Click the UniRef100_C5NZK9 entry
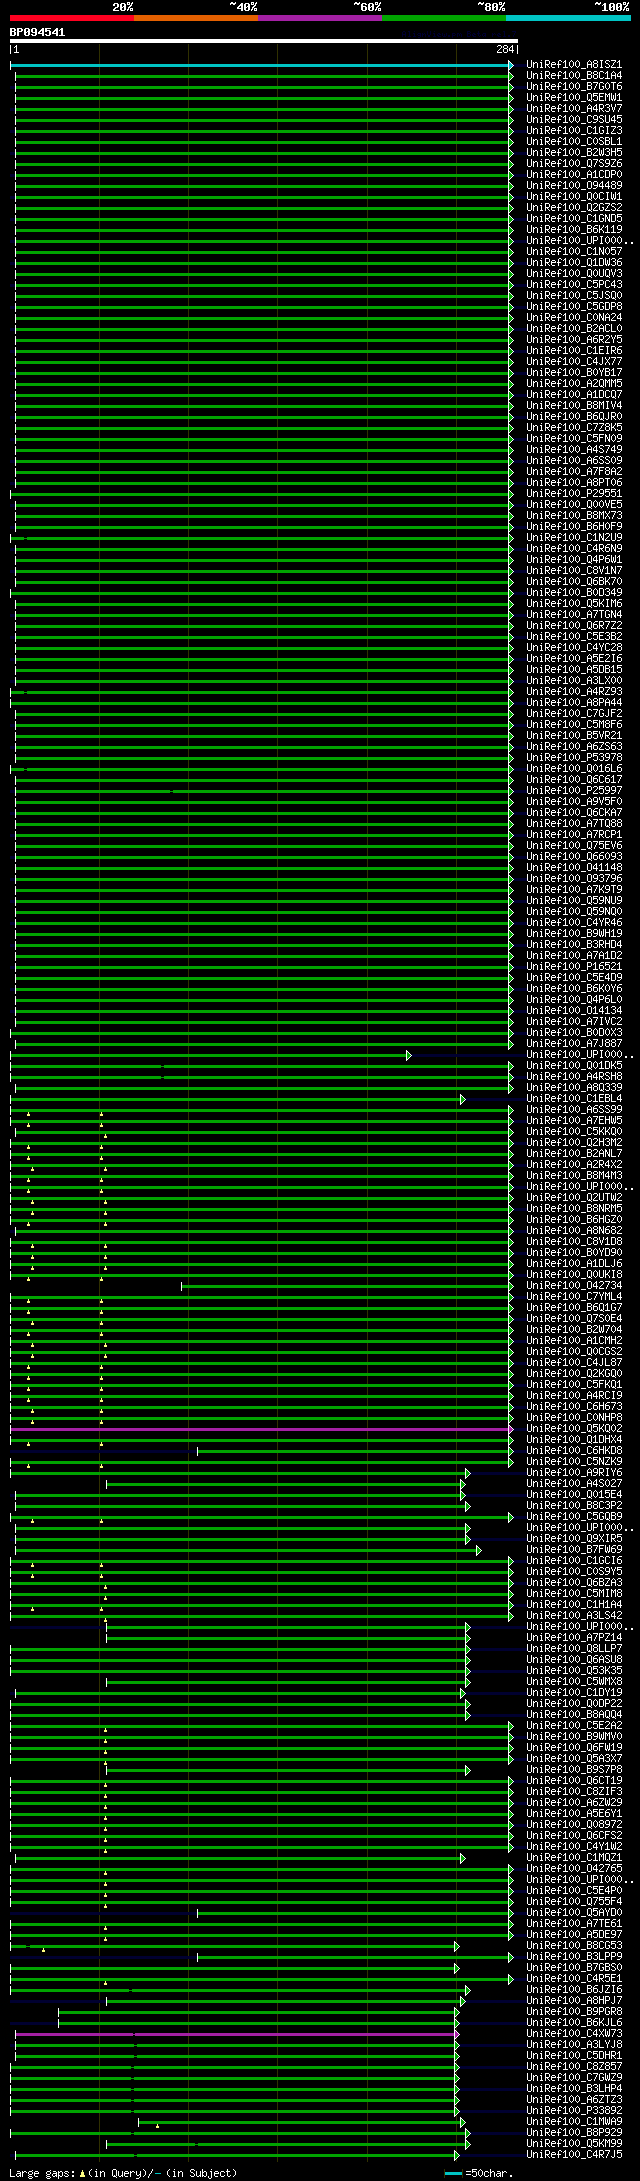The height and width of the screenshot is (2181, 640). click(x=574, y=1462)
